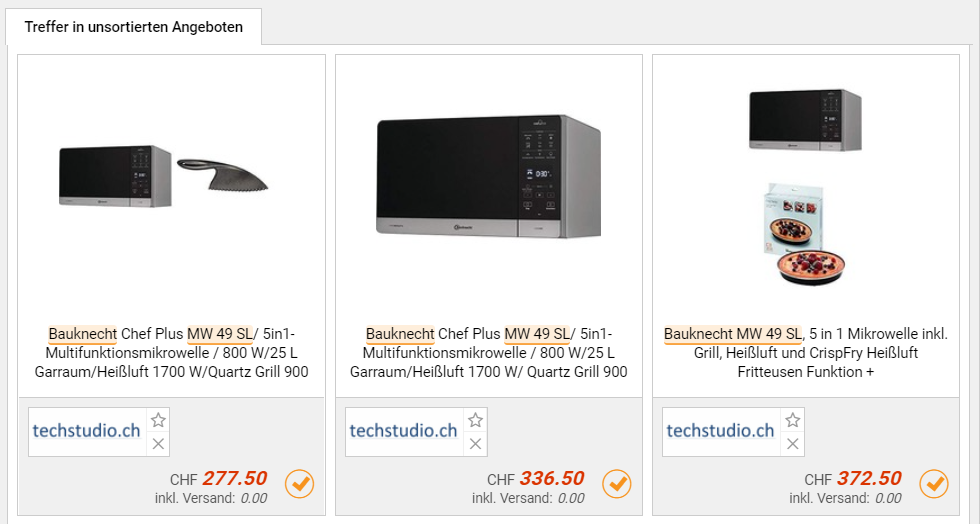Viewport: 980px width, 524px height.
Task: Star the CHF 372.50 techstudio.ch offer
Action: [792, 420]
